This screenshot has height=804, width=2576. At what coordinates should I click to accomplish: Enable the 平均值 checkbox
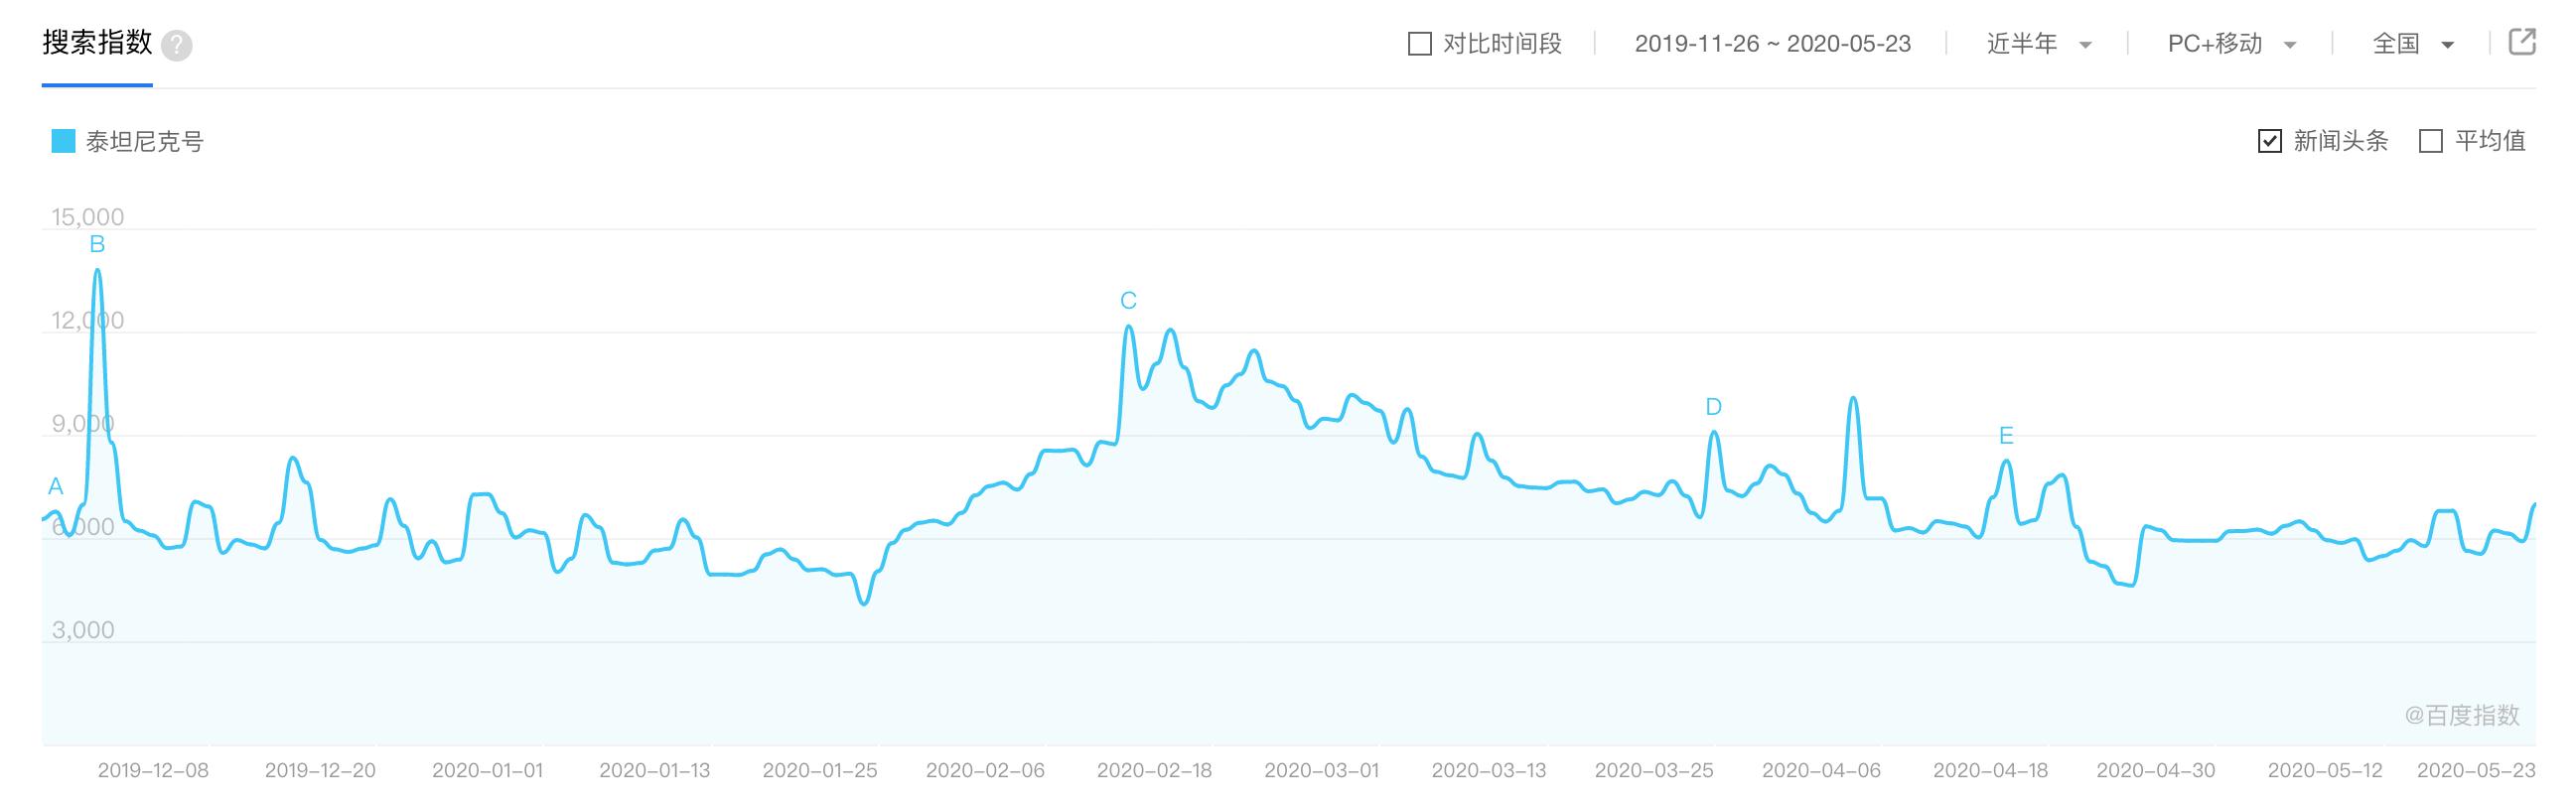(2432, 141)
